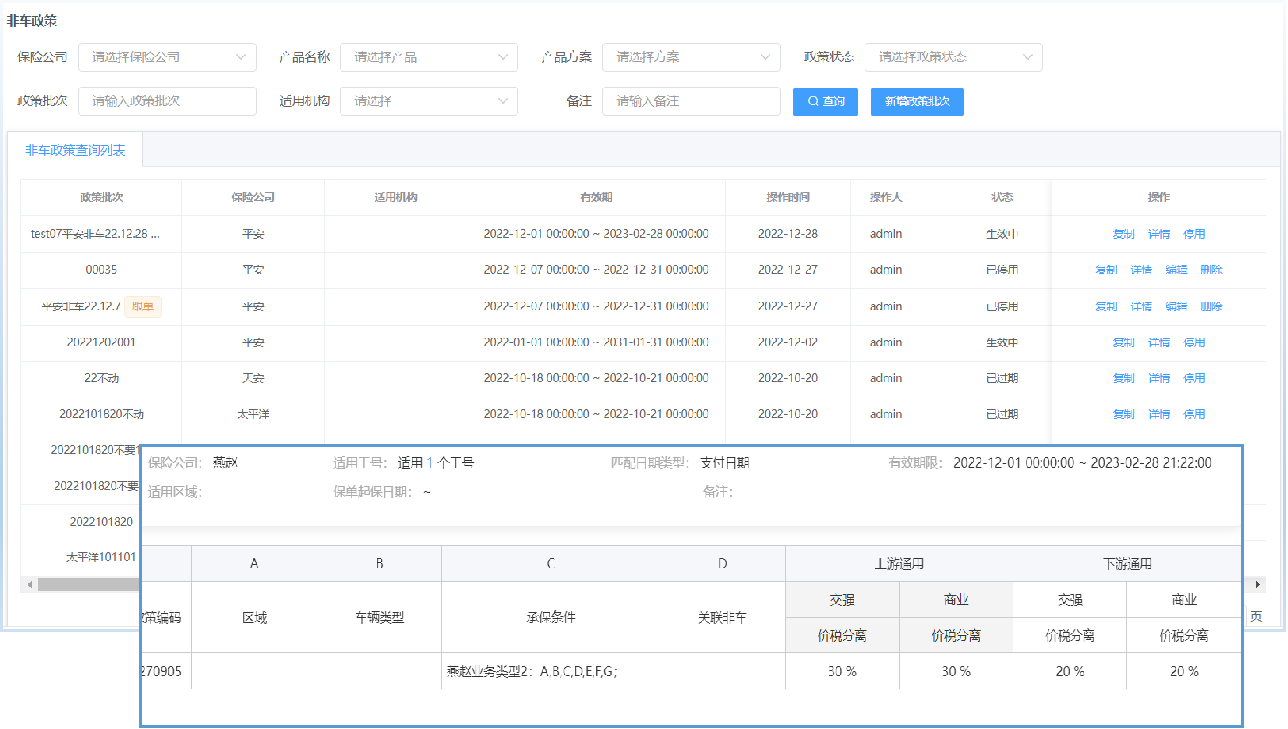This screenshot has width=1288, height=729.
Task: Click the 有效期 column header
Action: [596, 197]
